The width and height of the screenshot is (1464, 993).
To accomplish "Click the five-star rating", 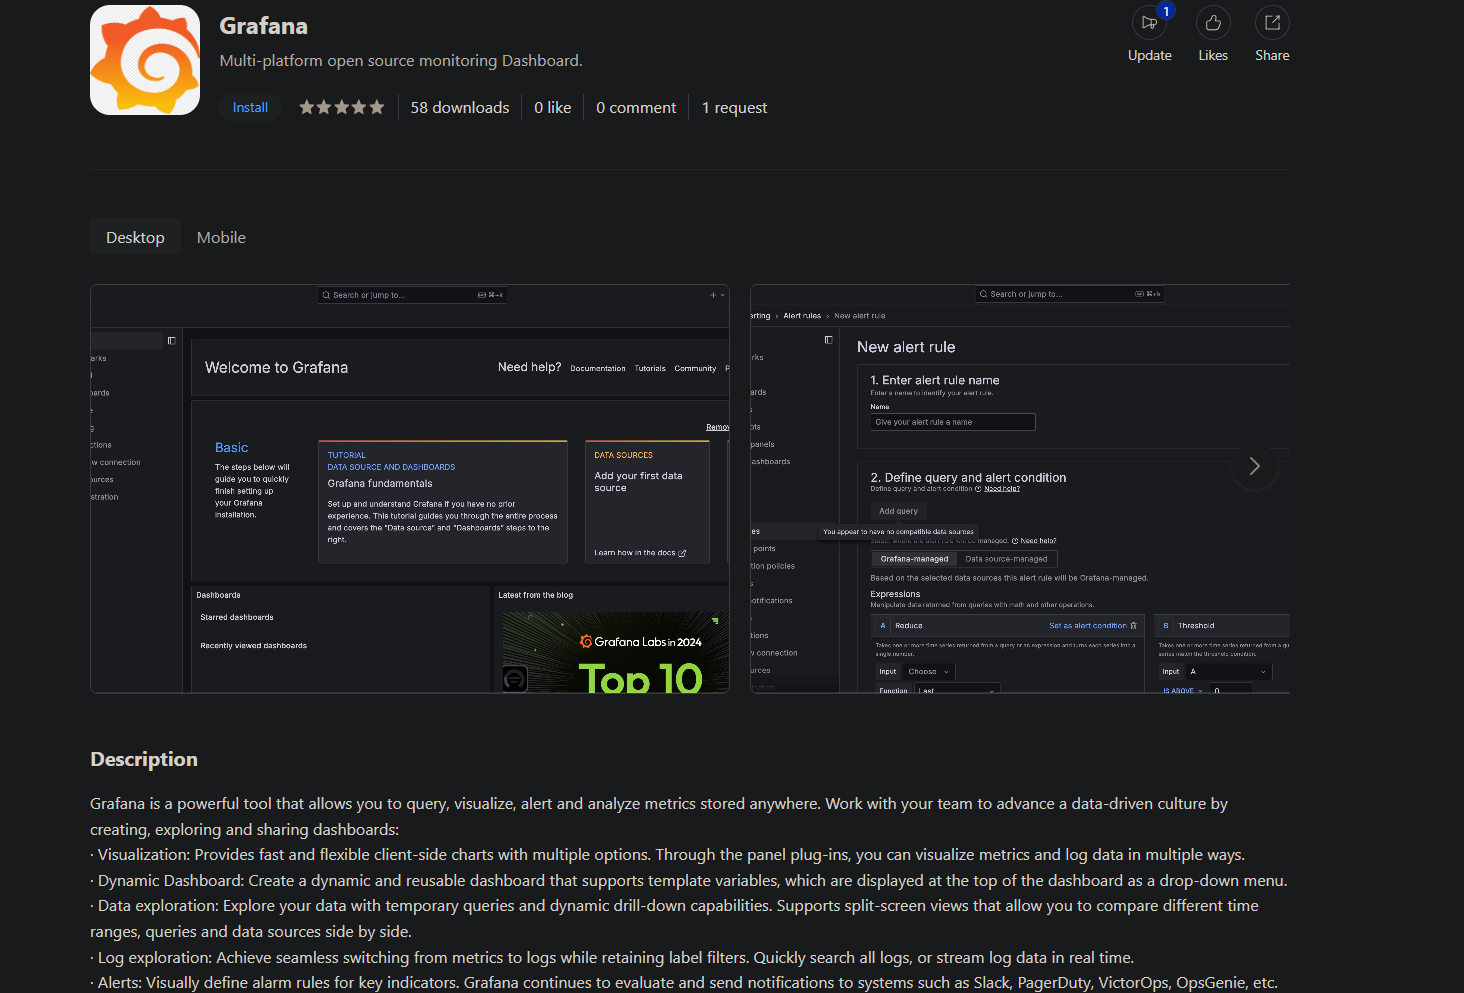I will pos(341,107).
